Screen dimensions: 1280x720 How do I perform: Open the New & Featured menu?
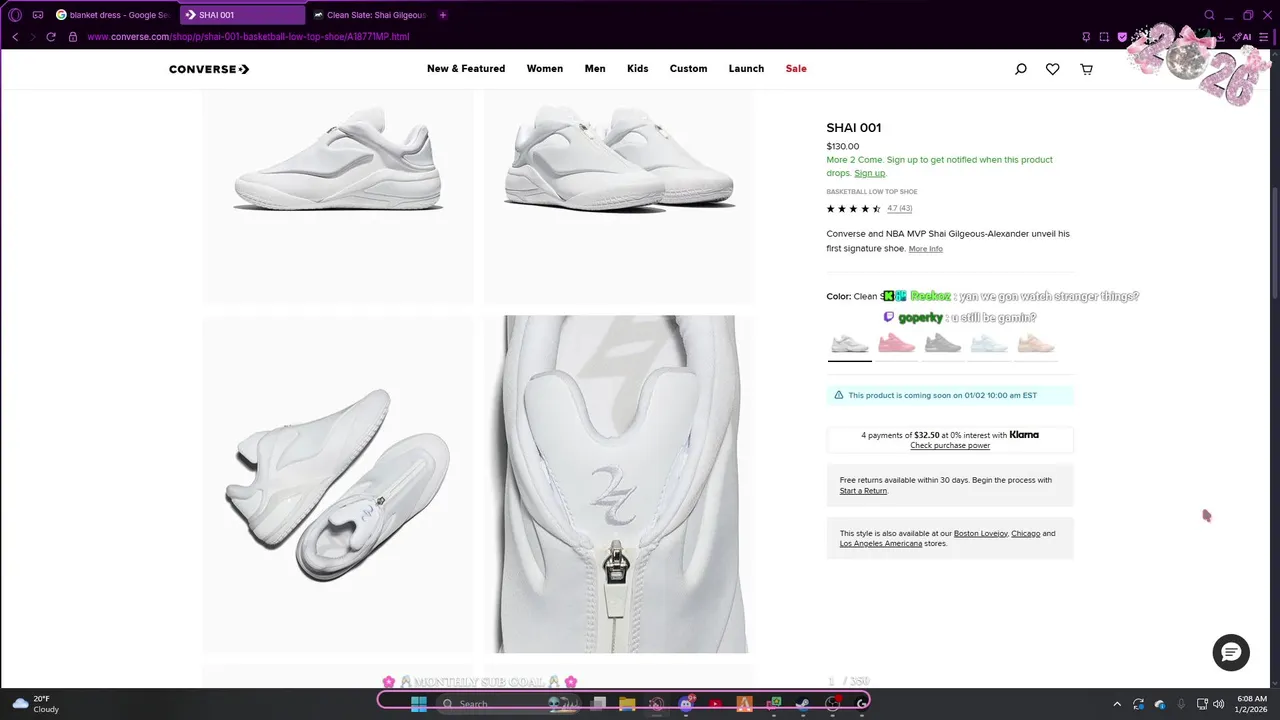coord(466,69)
